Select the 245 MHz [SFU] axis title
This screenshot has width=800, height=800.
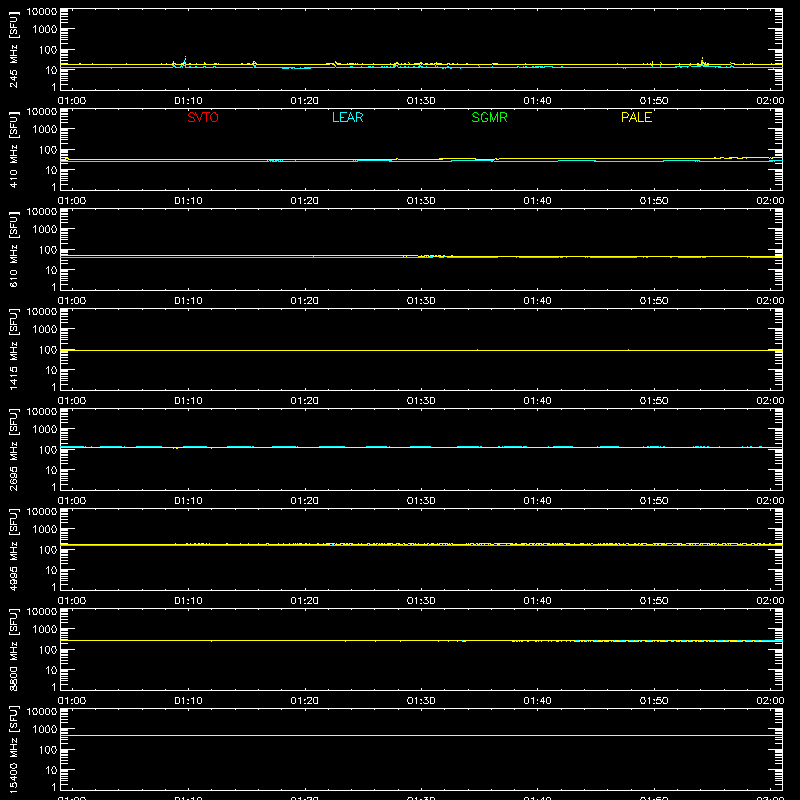point(14,49)
